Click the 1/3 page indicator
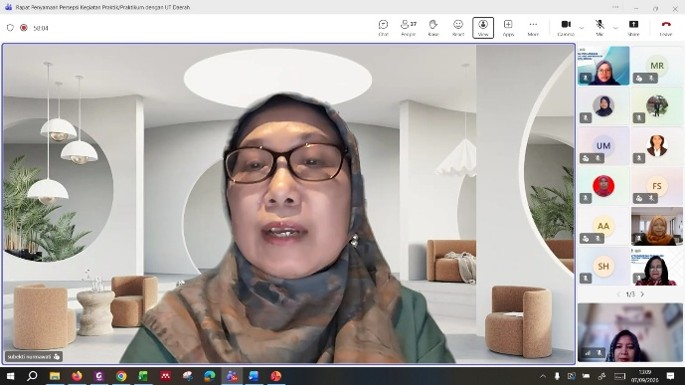Viewport: 685px width, 385px height. click(x=630, y=295)
